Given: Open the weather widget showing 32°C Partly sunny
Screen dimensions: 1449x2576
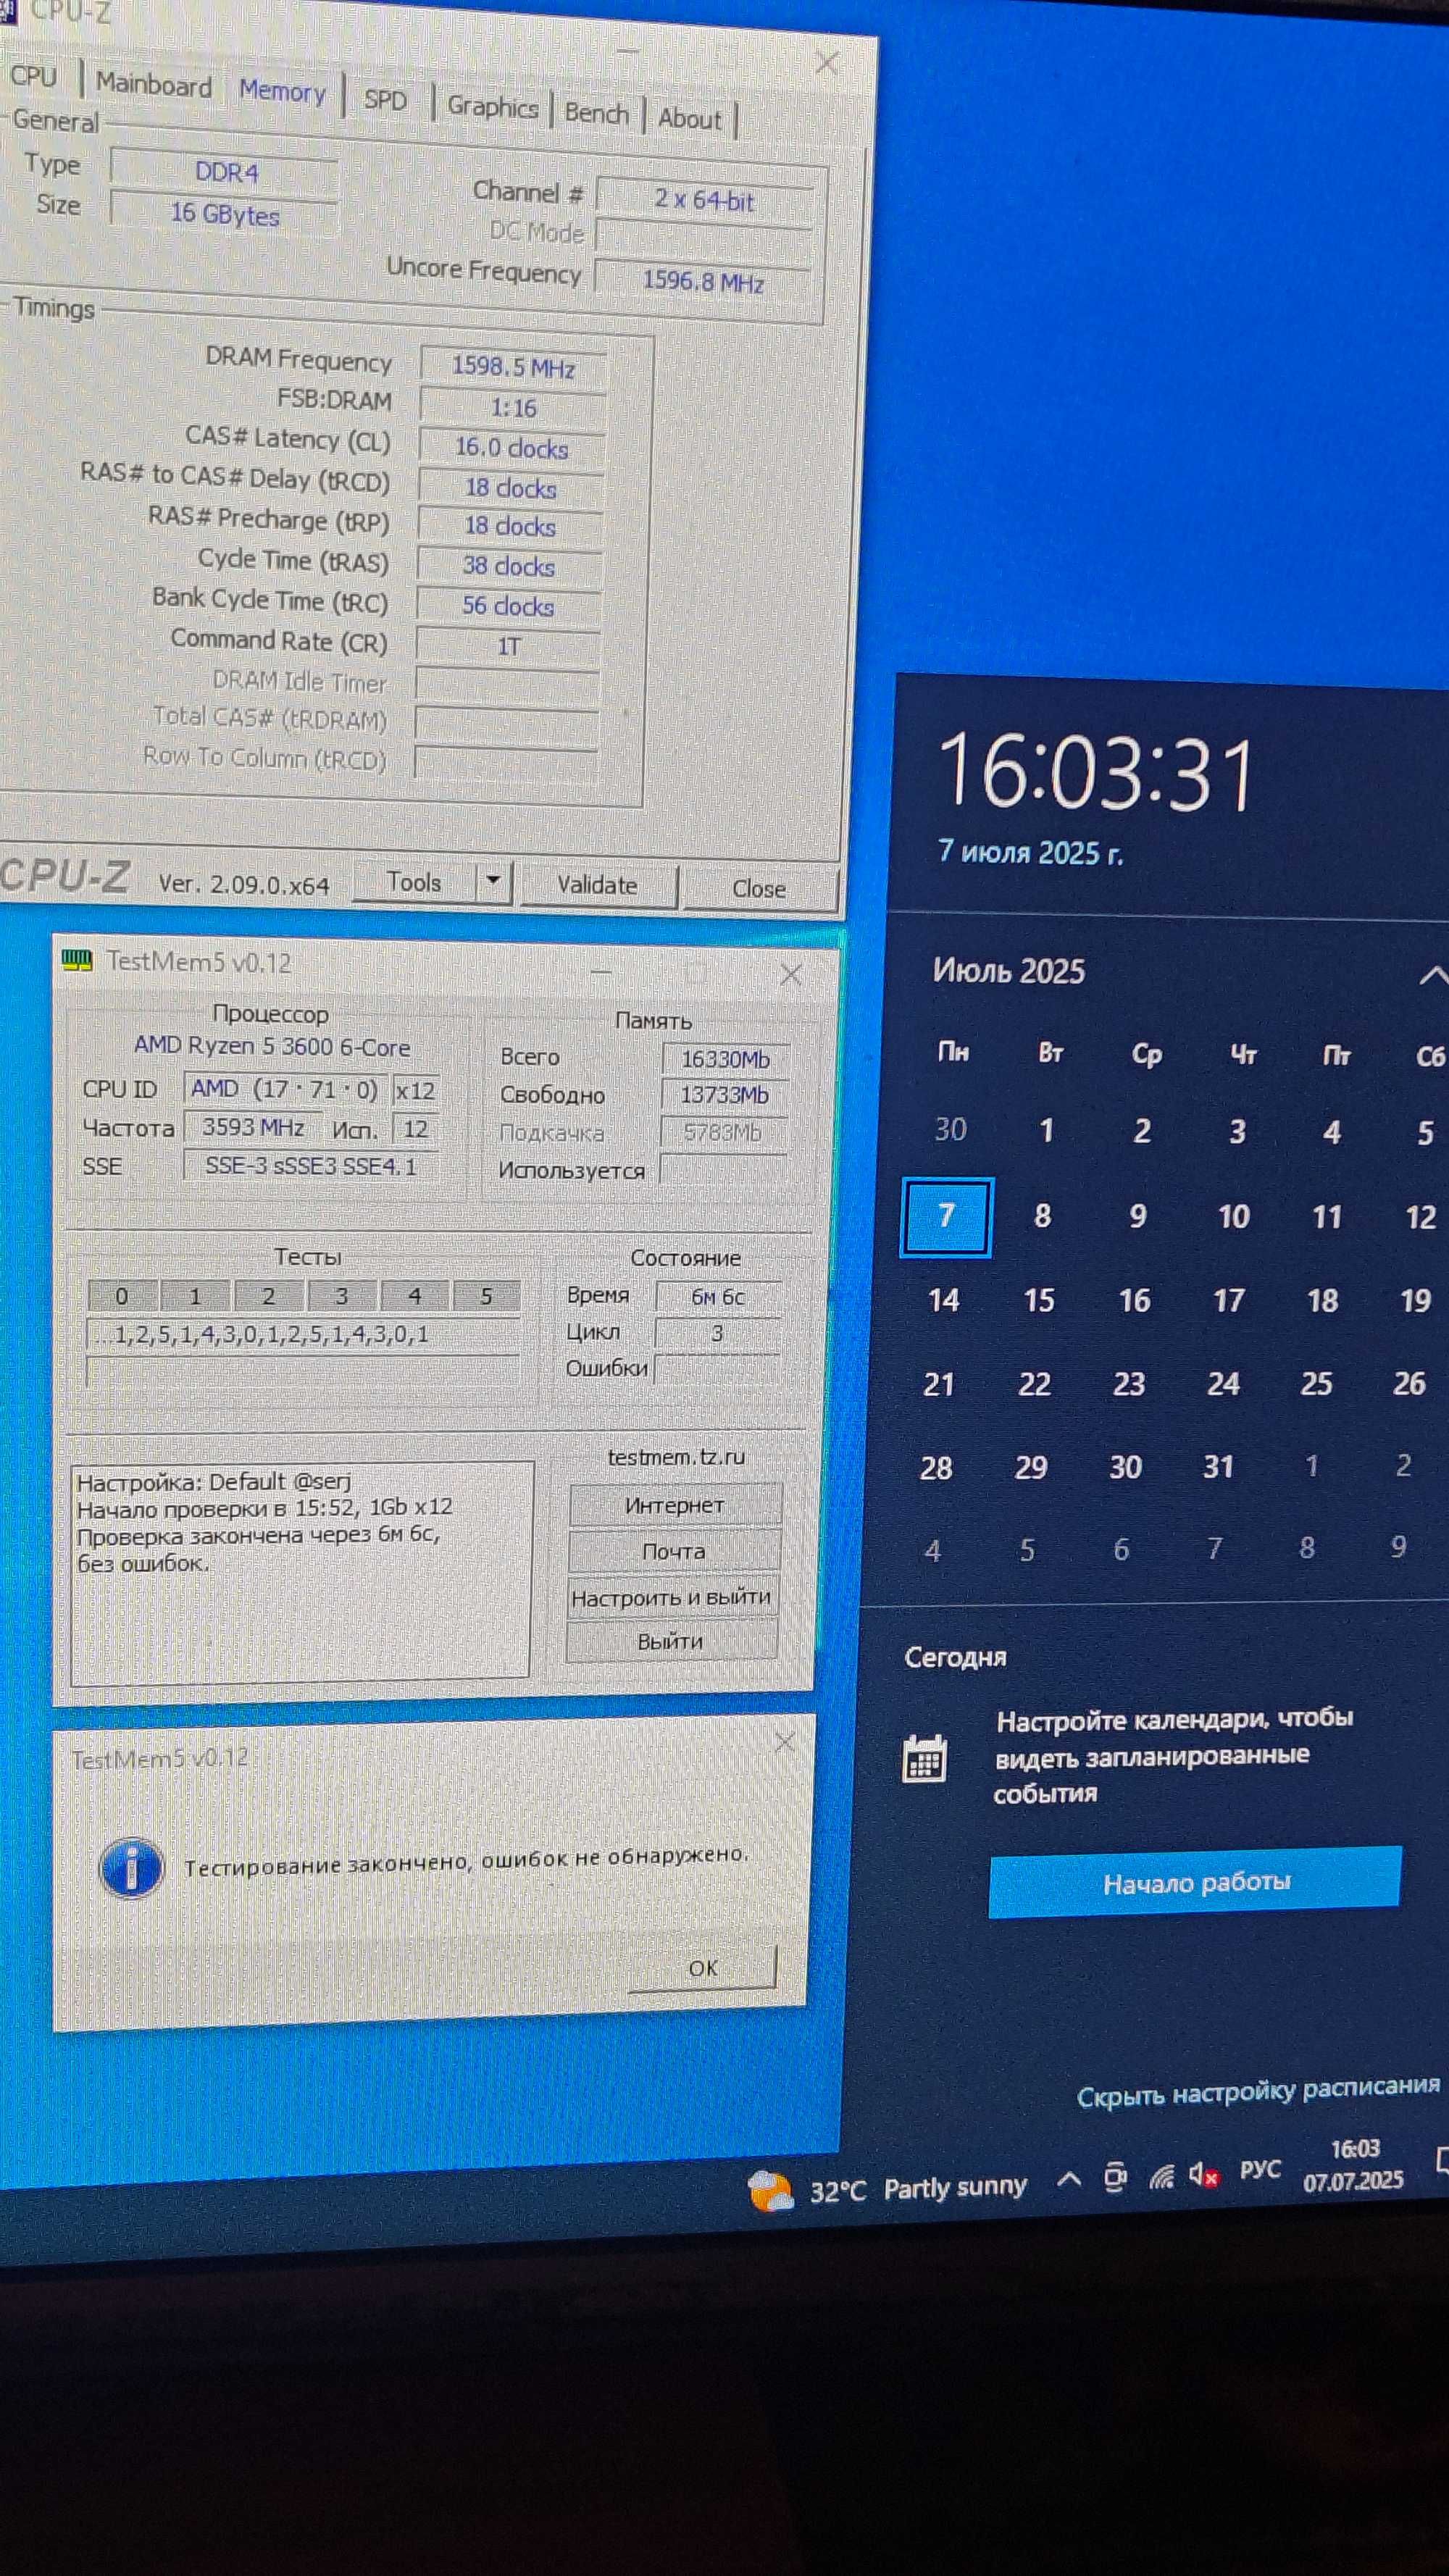Looking at the screenshot, I should tap(888, 2189).
